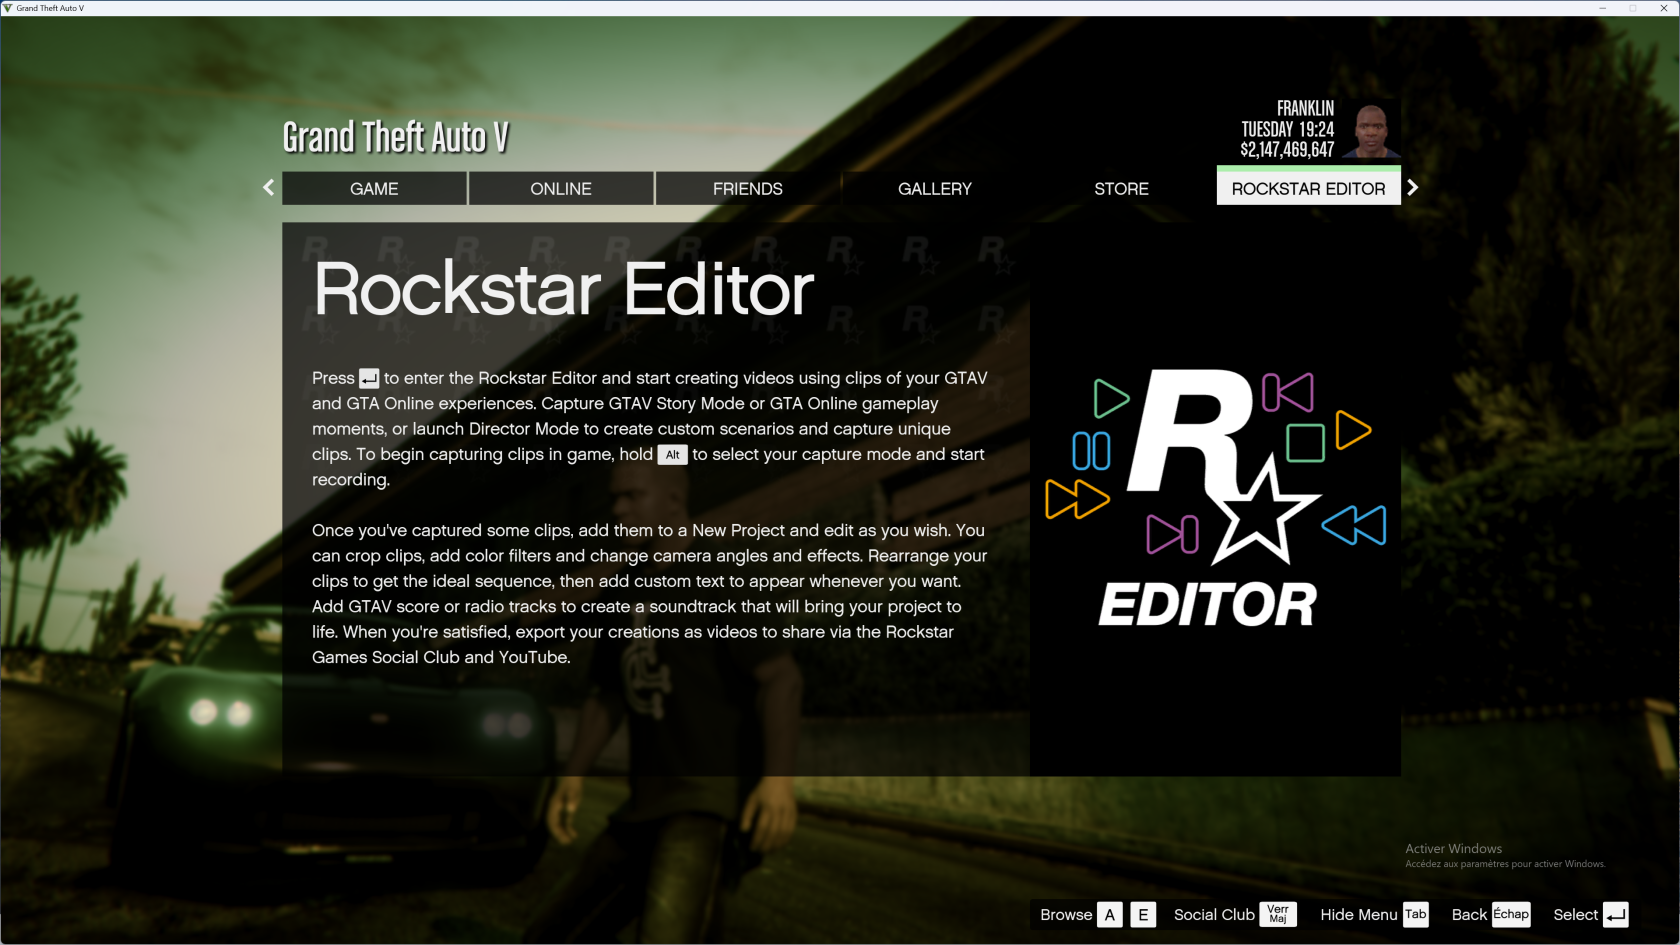
Task: Click the Tab key icon for Hide Menu
Action: (1415, 915)
